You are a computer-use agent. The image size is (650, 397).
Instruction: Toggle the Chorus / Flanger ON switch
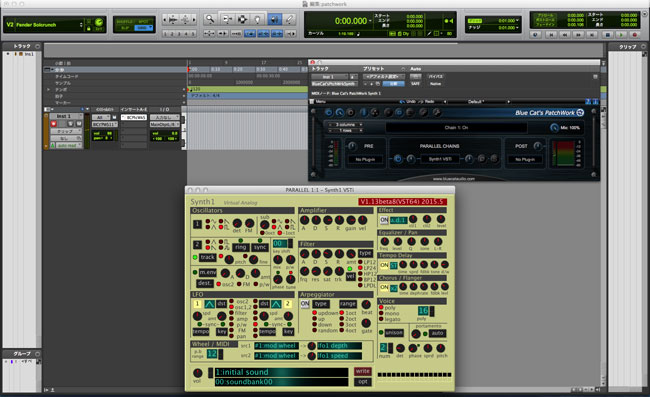[x=384, y=287]
